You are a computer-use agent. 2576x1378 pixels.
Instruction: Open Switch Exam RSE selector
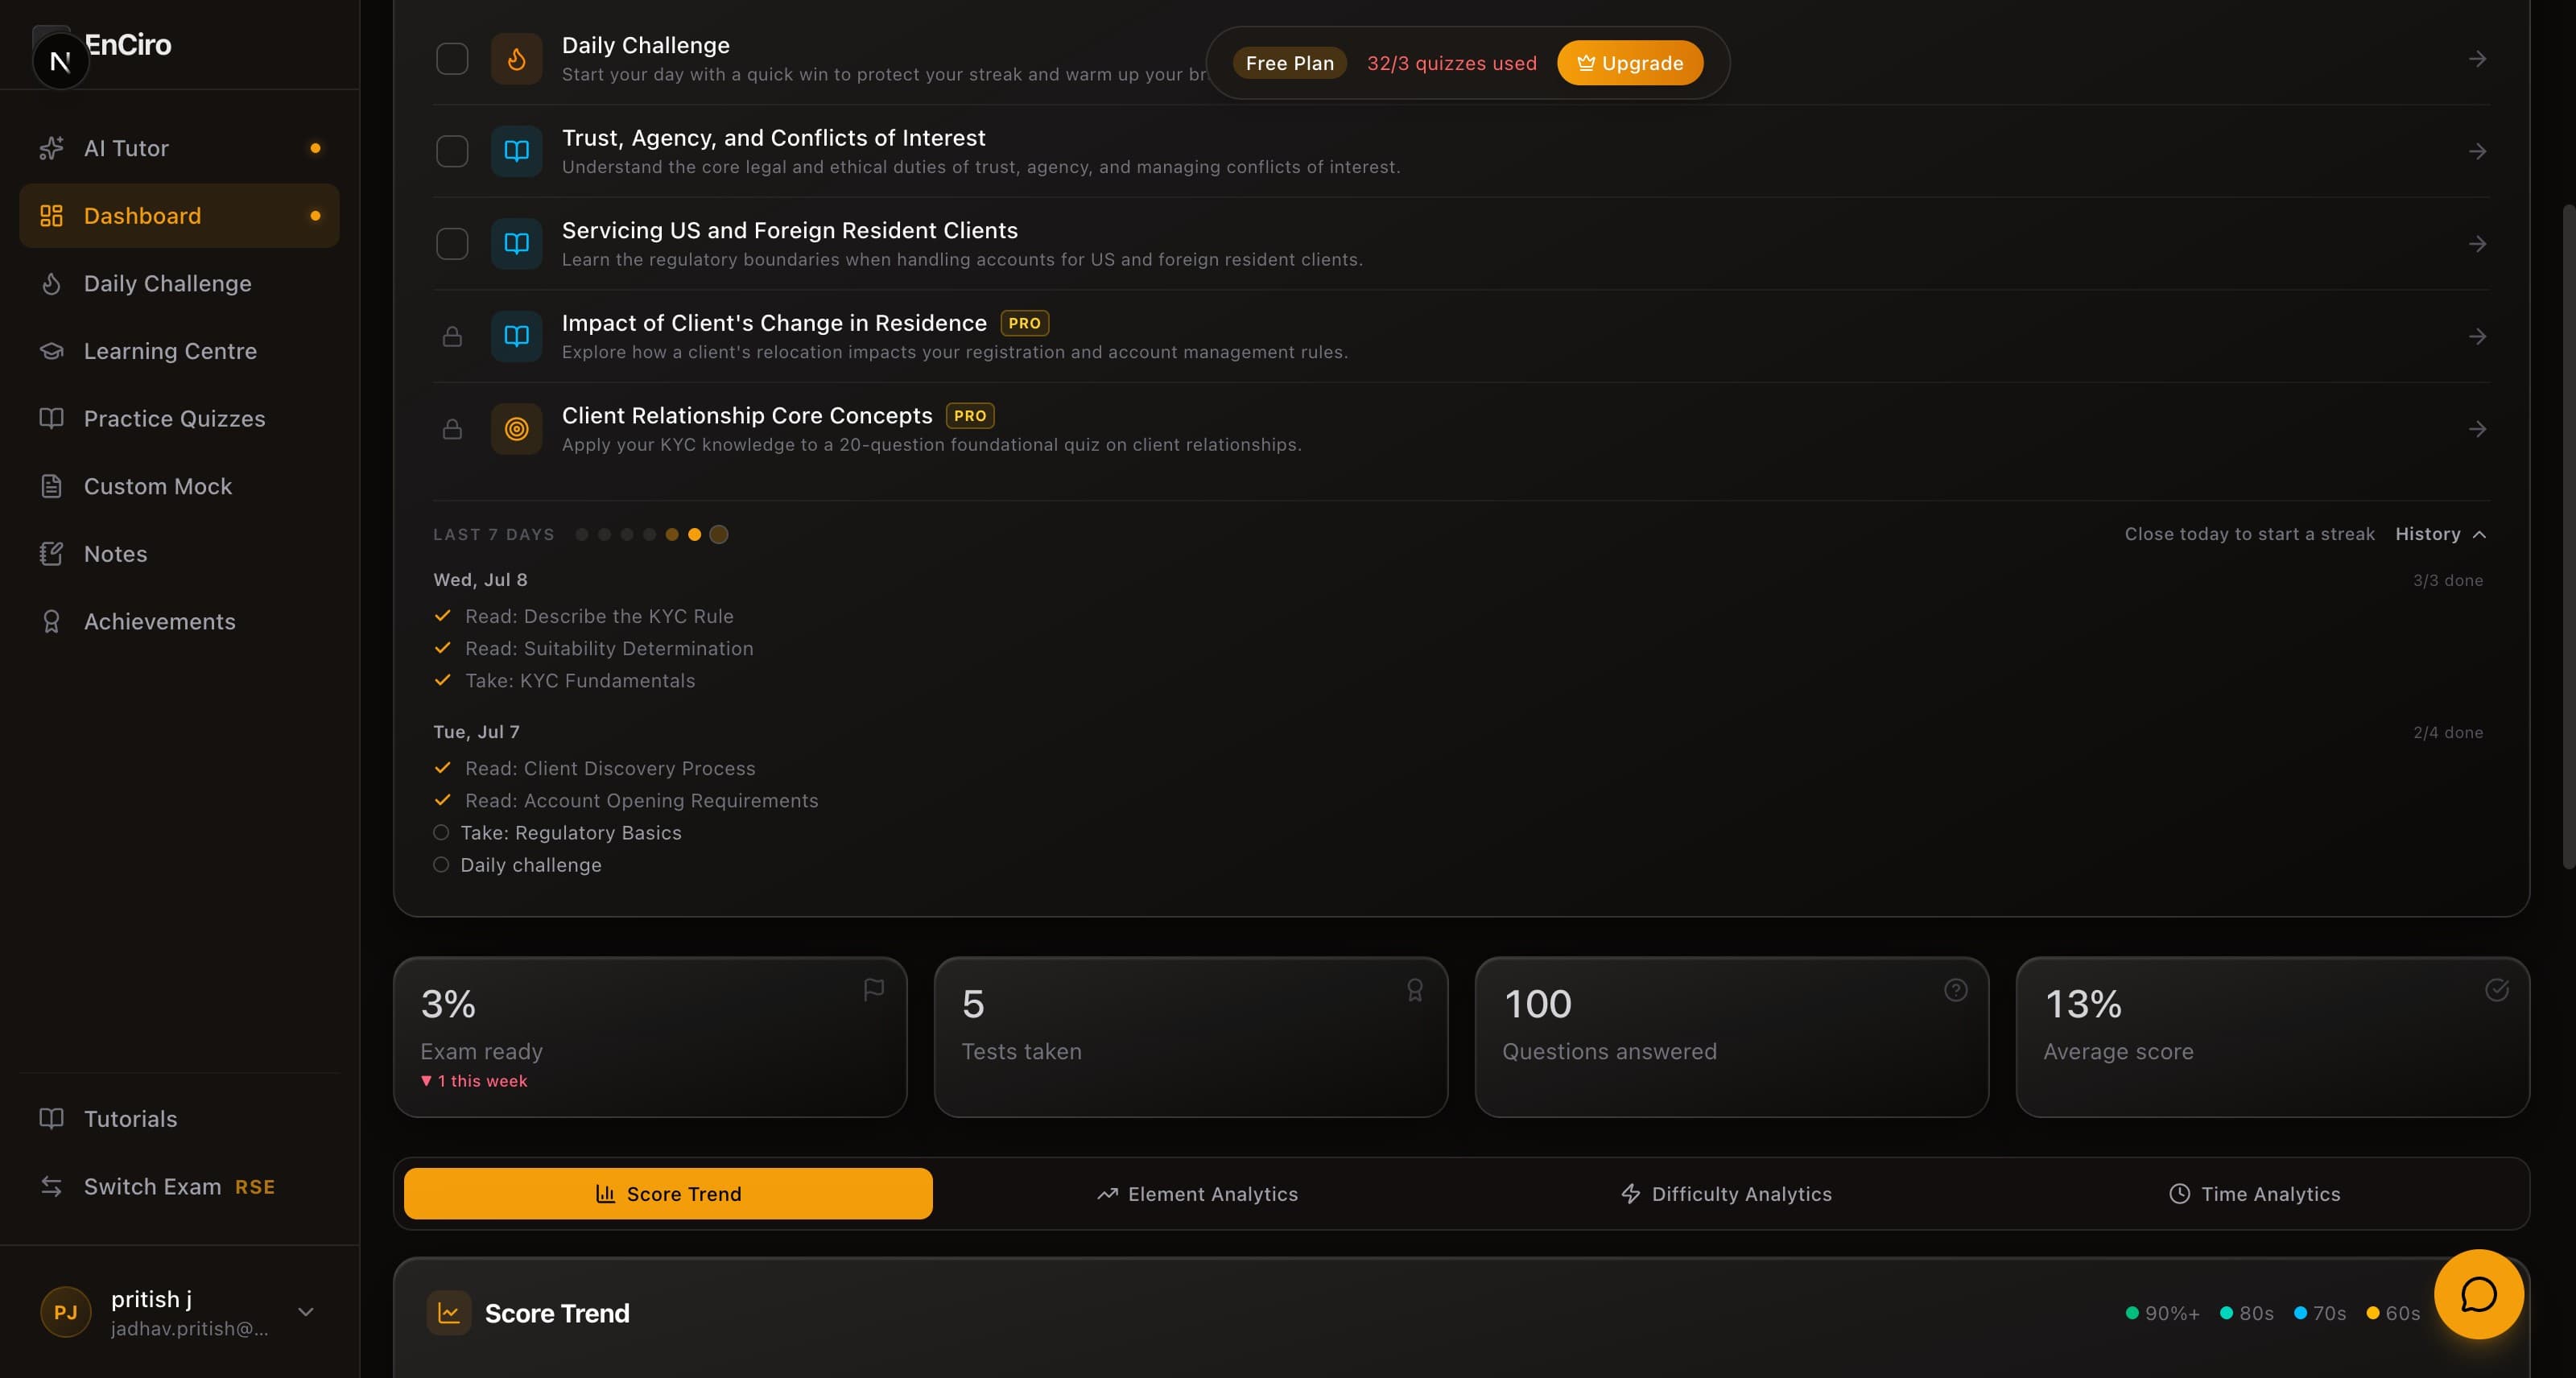point(179,1186)
